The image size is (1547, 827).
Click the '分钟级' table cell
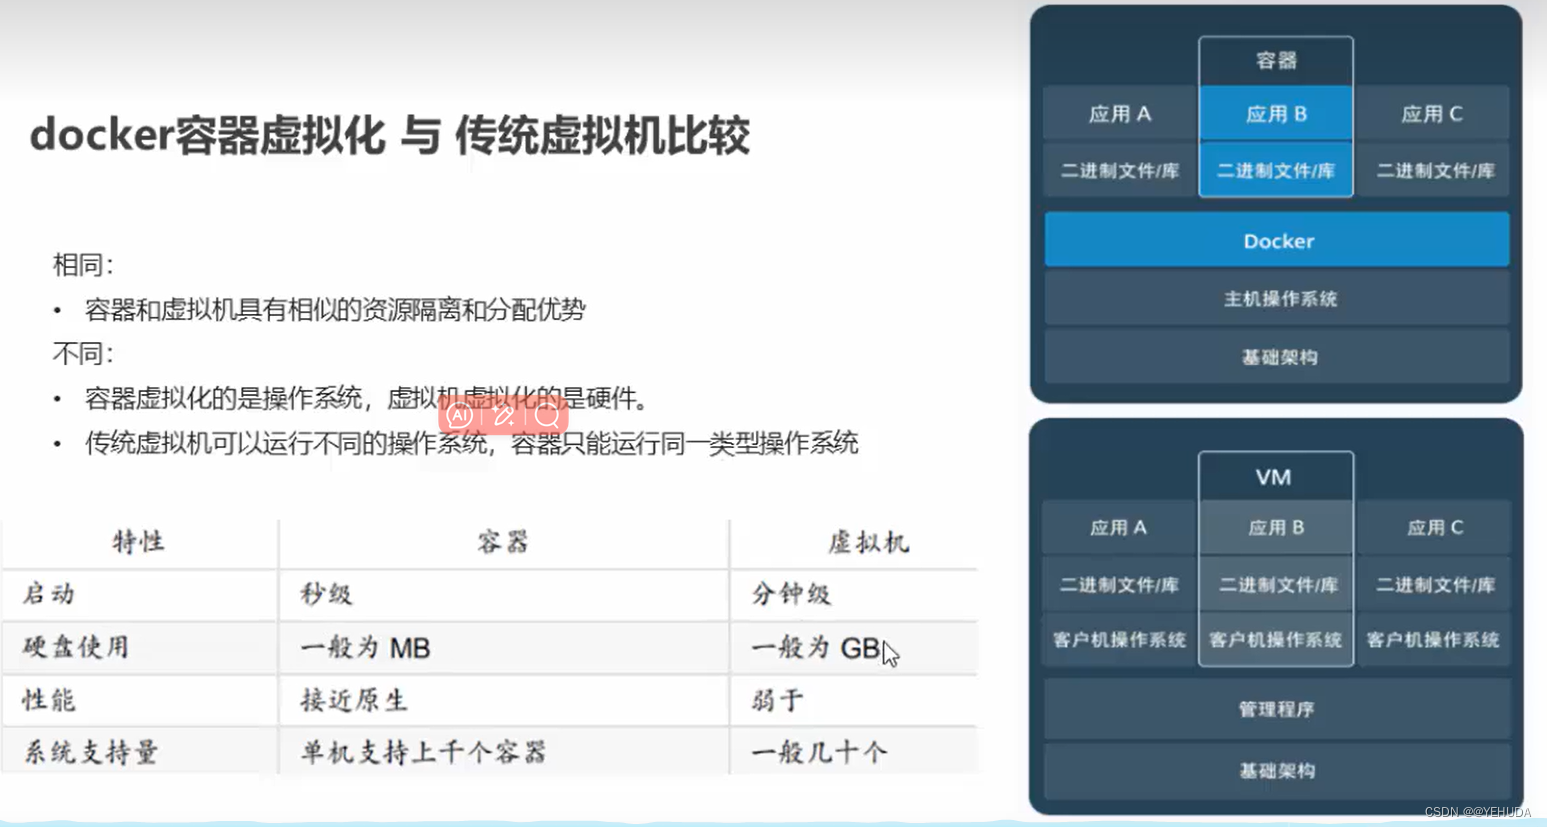point(791,594)
